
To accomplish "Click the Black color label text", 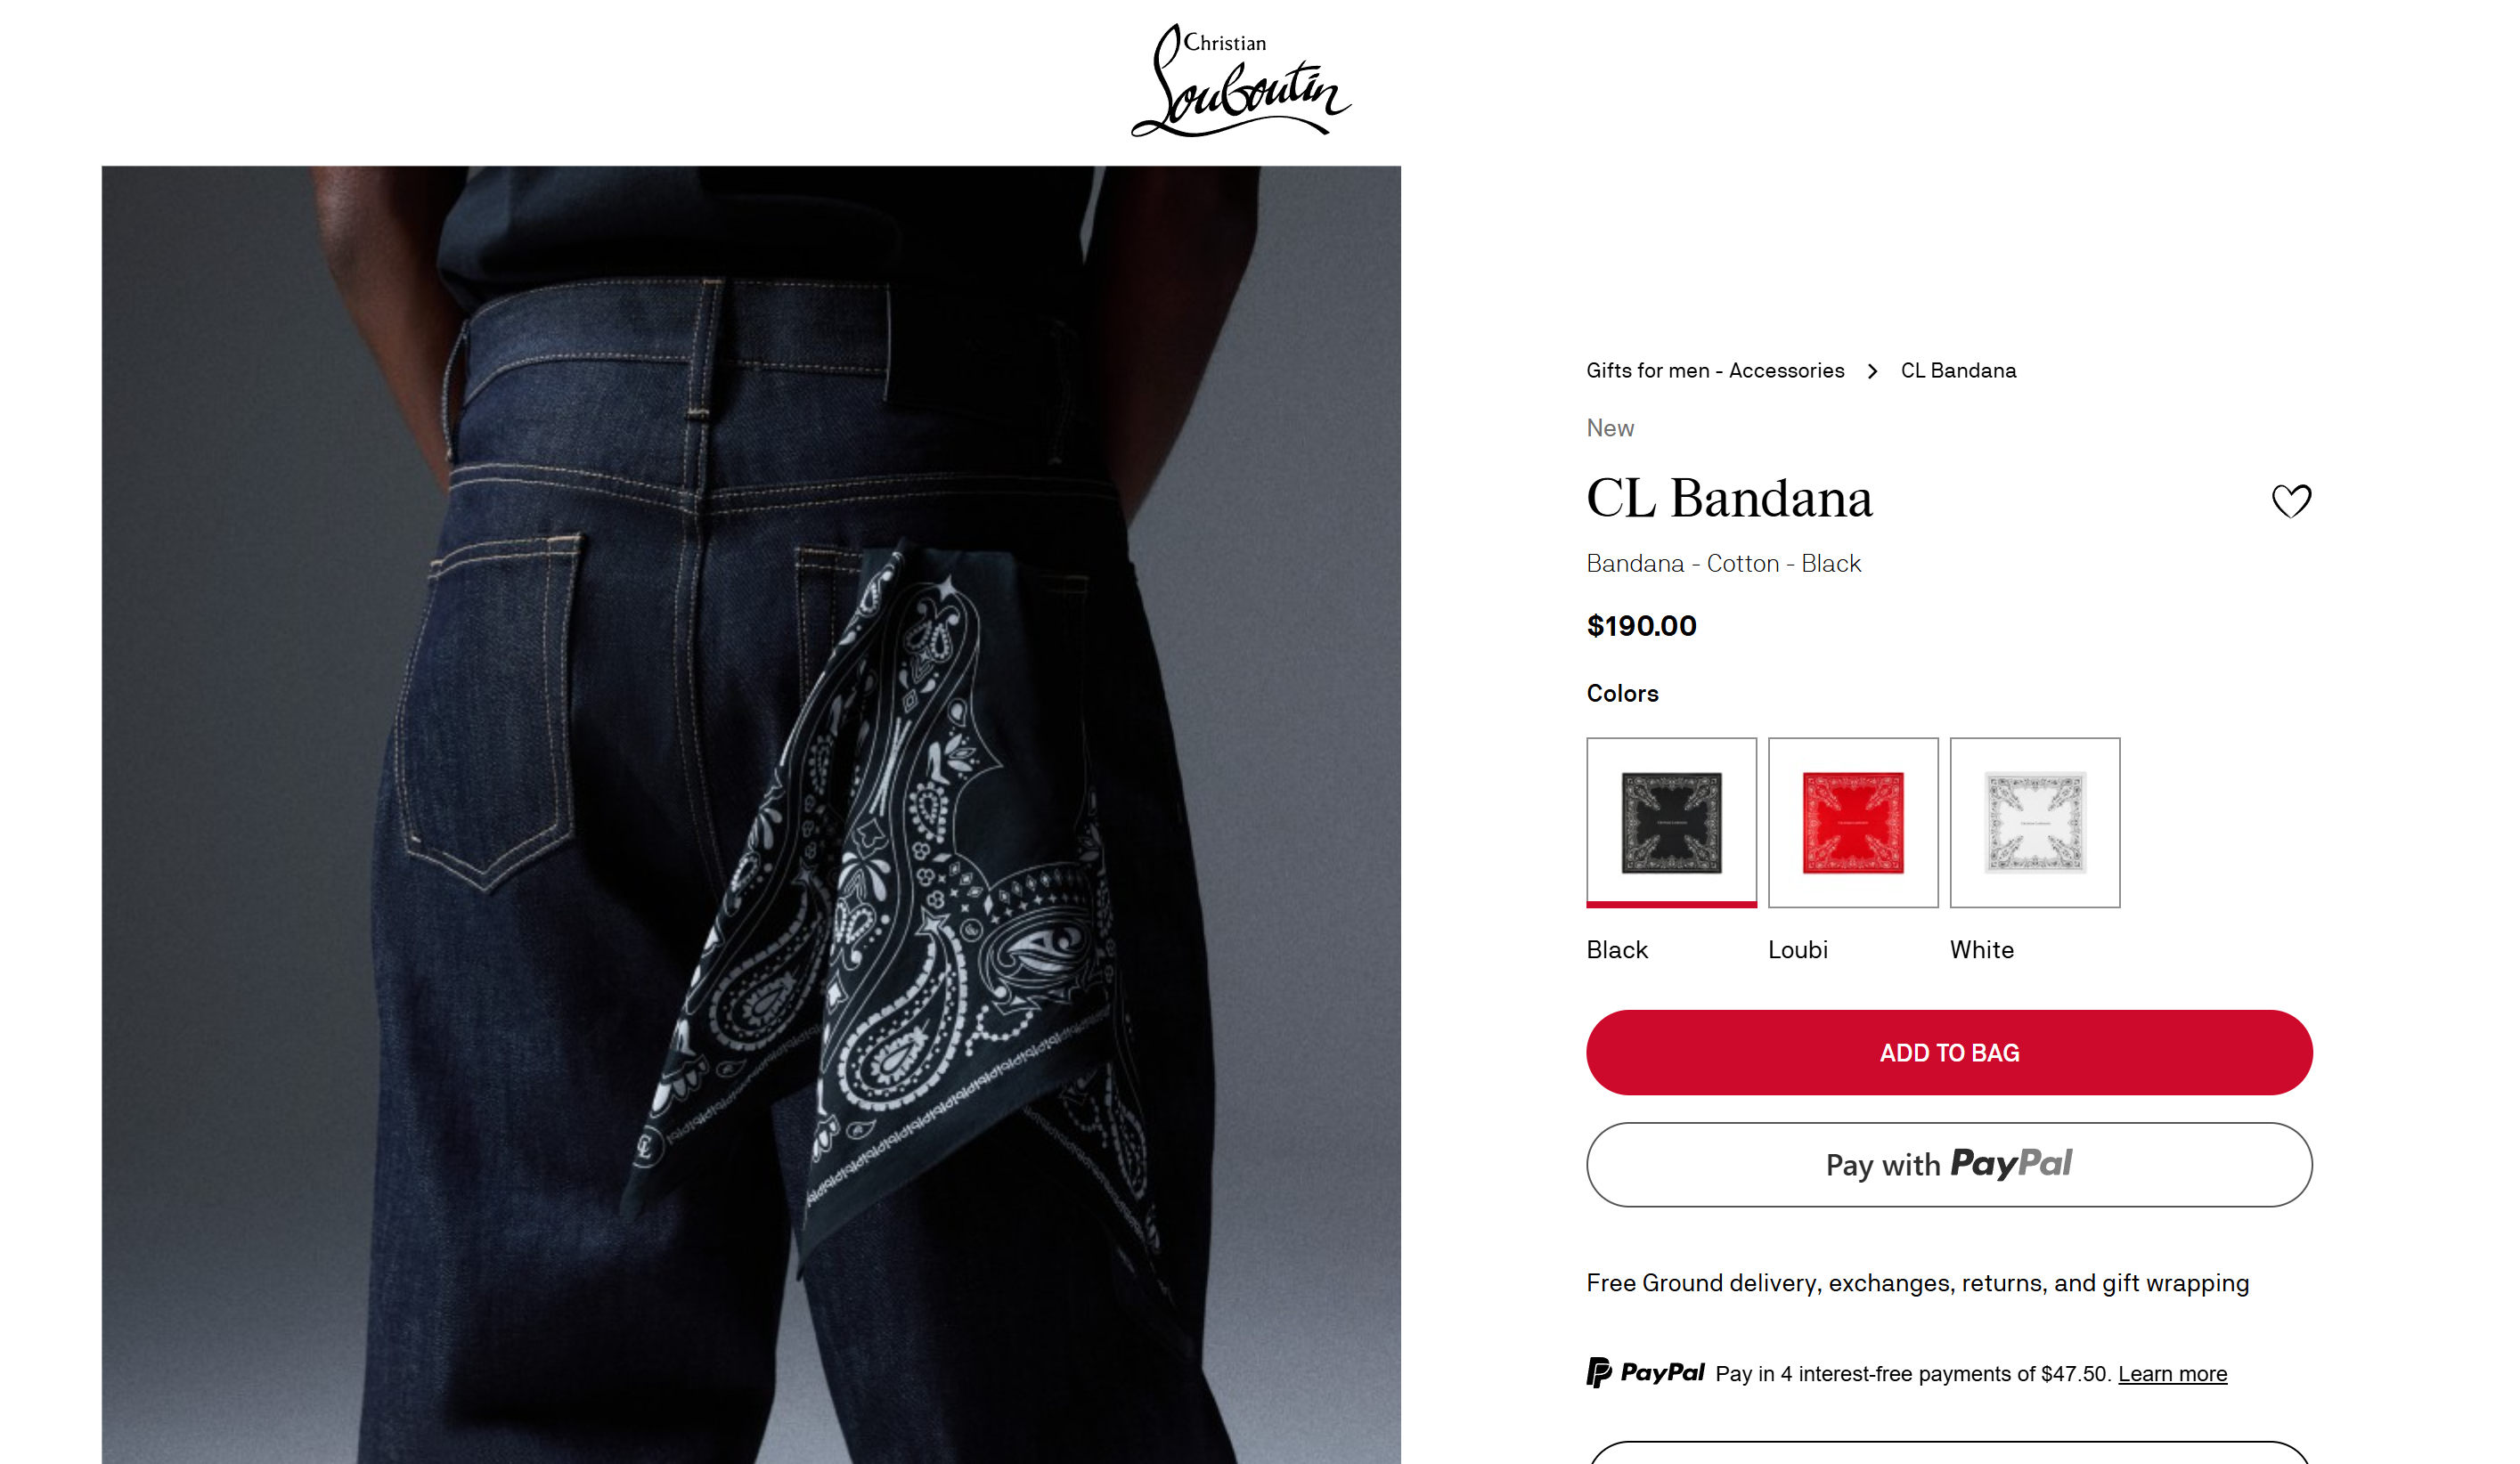I will (1617, 950).
